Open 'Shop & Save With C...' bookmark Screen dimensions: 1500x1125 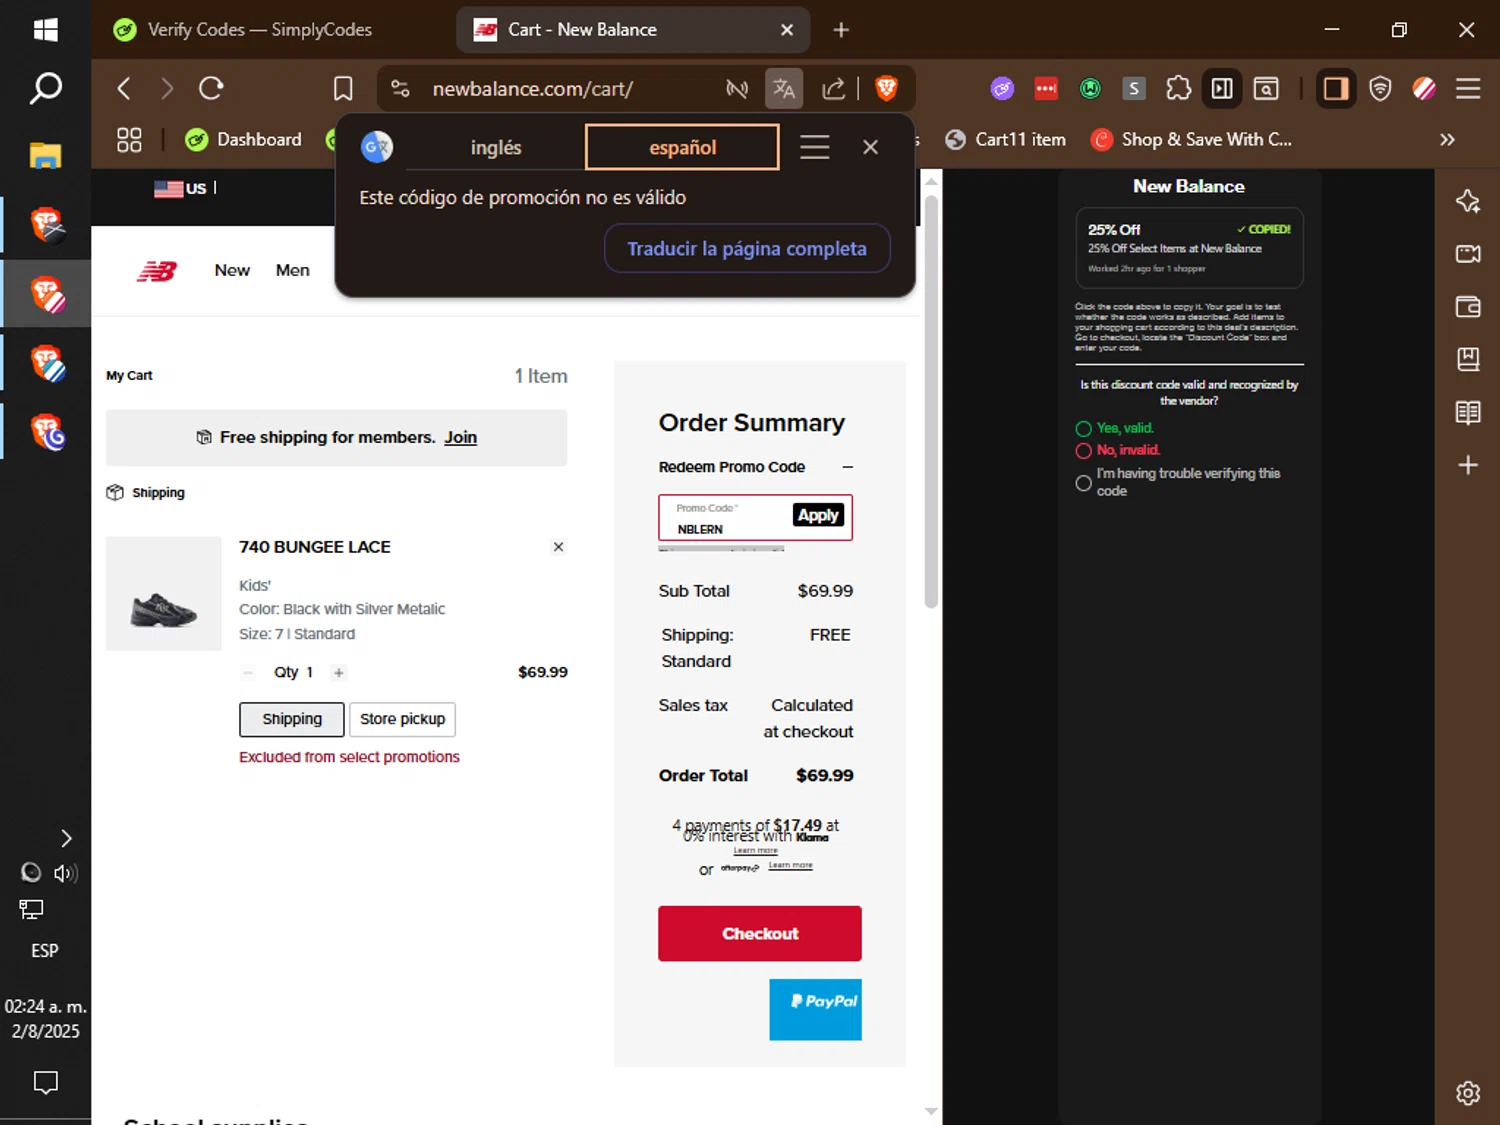pos(1192,140)
